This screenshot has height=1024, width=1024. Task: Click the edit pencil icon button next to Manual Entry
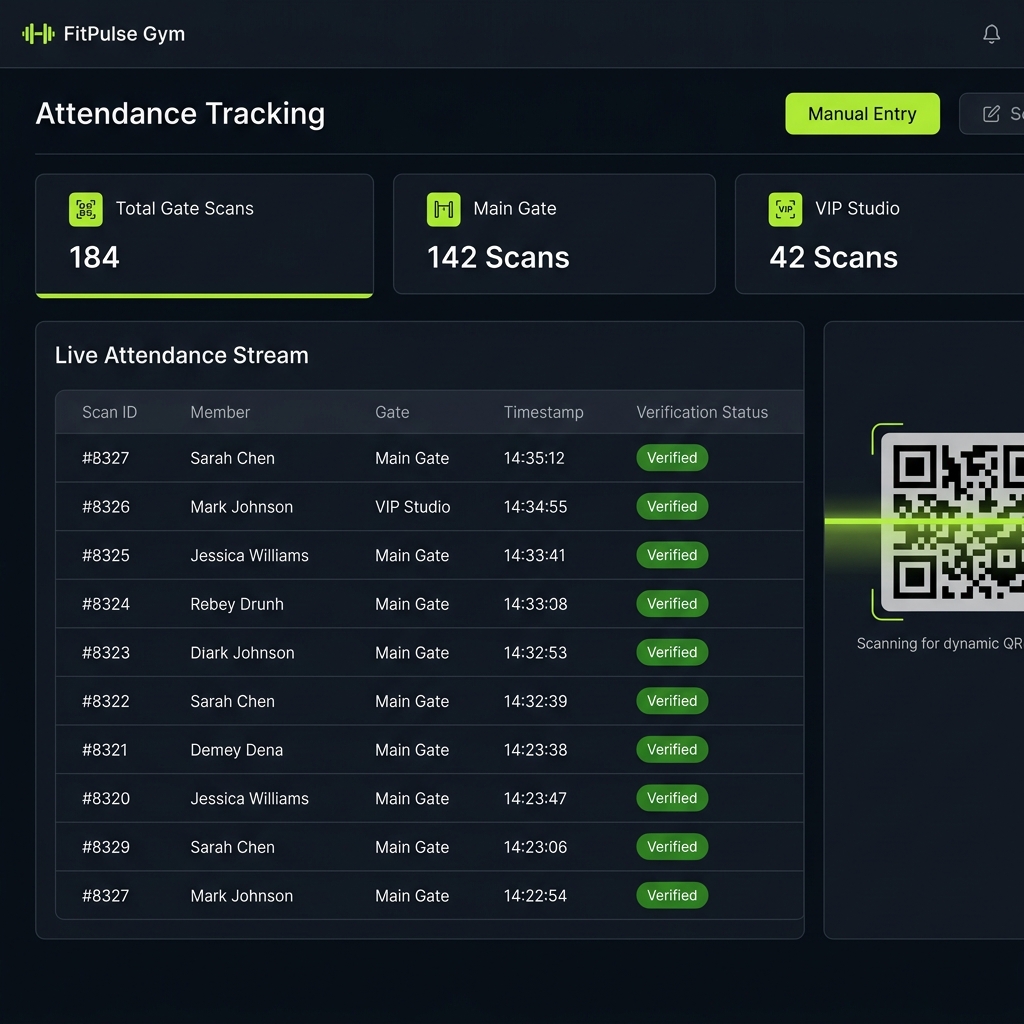coord(993,114)
